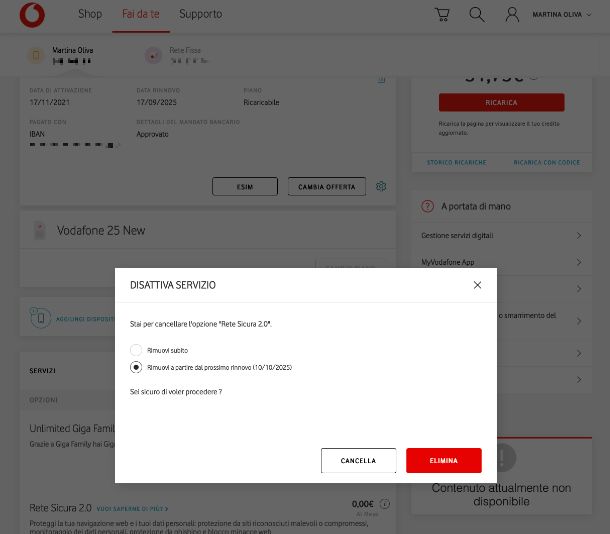This screenshot has height=534, width=610.
Task: Open the settings gear next to Cambia Offerta
Action: coord(381,186)
